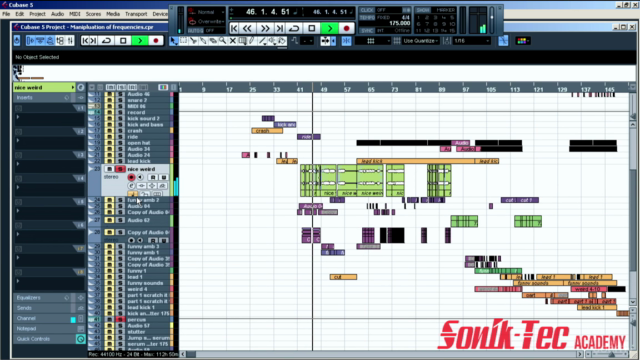Click bar 65 on the ruler
The width and height of the screenshot is (640, 360).
point(371,89)
